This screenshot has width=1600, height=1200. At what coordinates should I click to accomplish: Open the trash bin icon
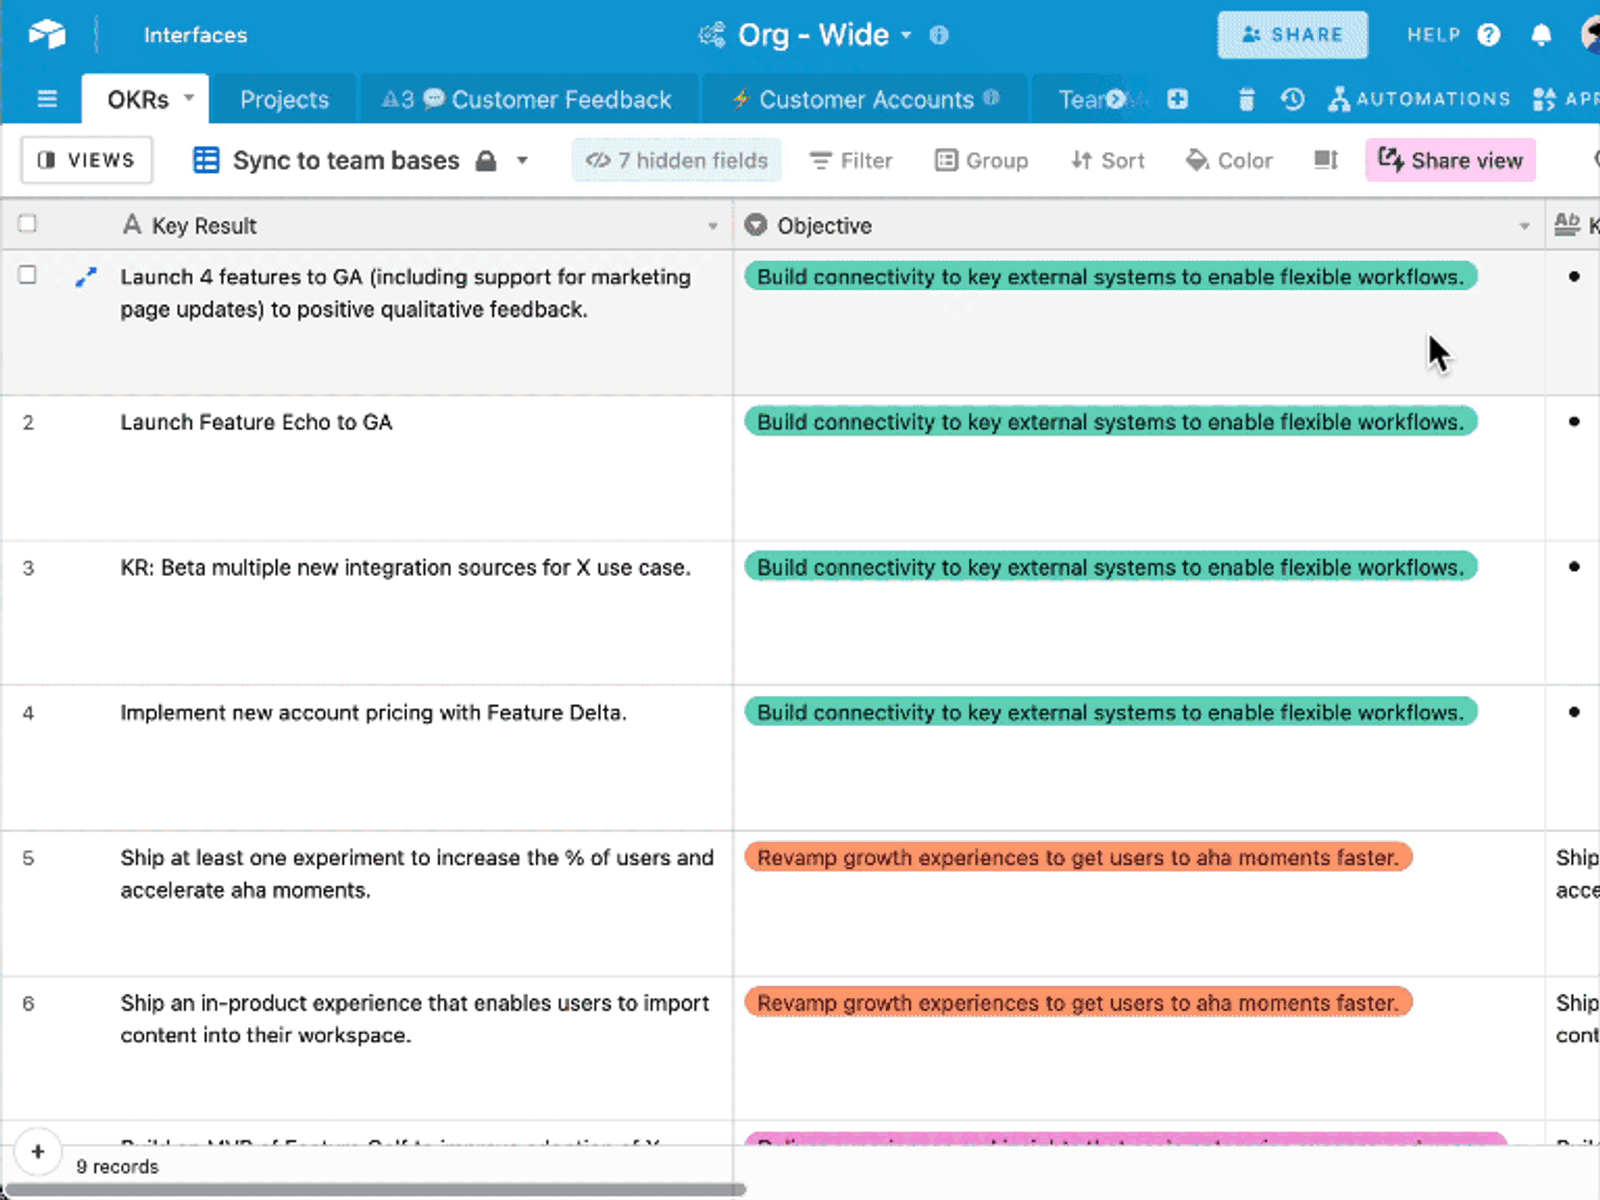1246,99
